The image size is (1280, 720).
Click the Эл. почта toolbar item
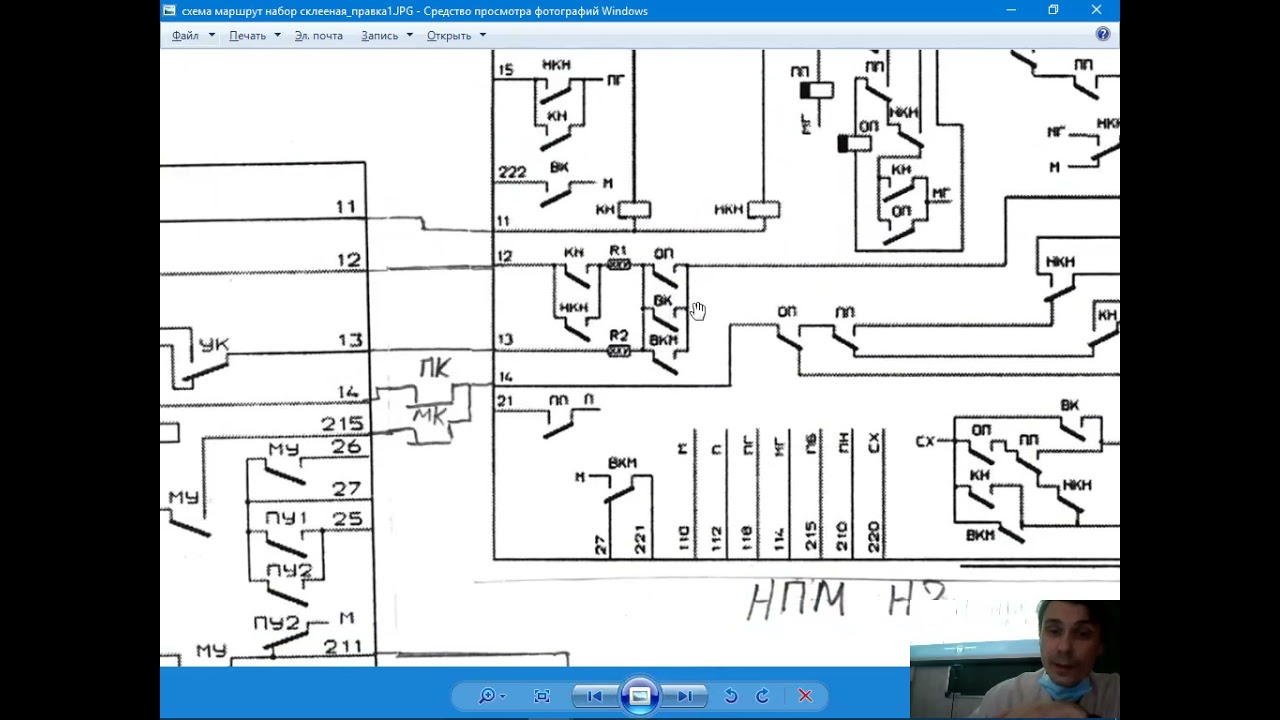click(x=318, y=35)
